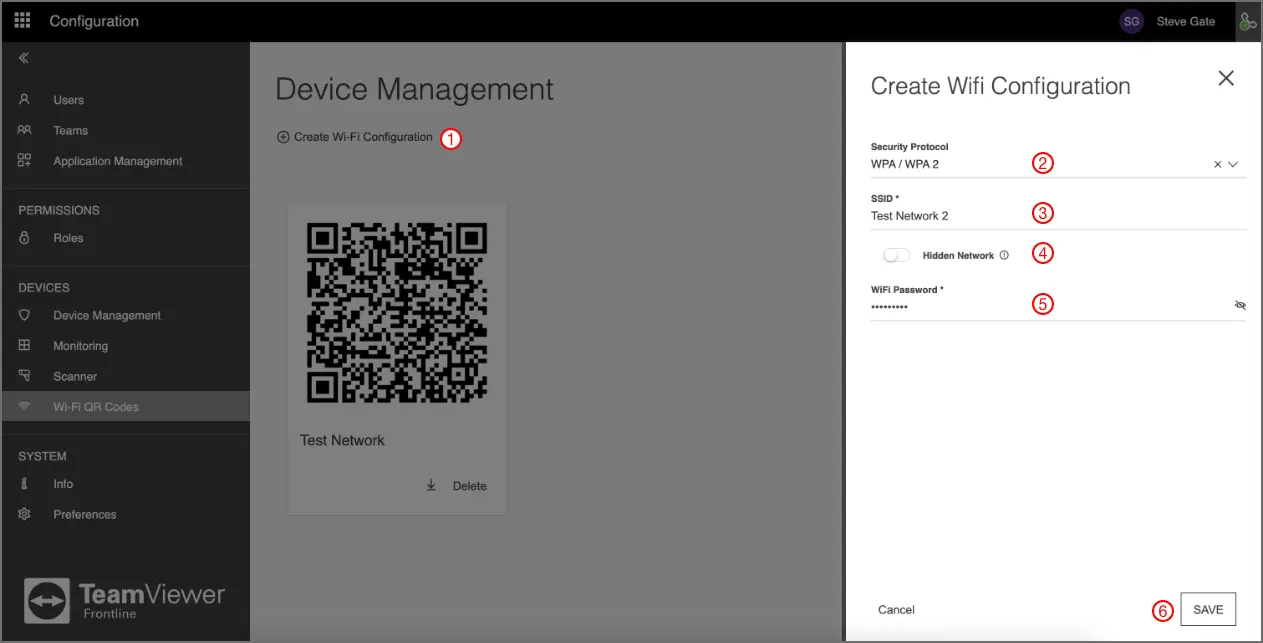Screen dimensions: 1263x643
Task: Click the Users person icon
Action: tap(25, 100)
